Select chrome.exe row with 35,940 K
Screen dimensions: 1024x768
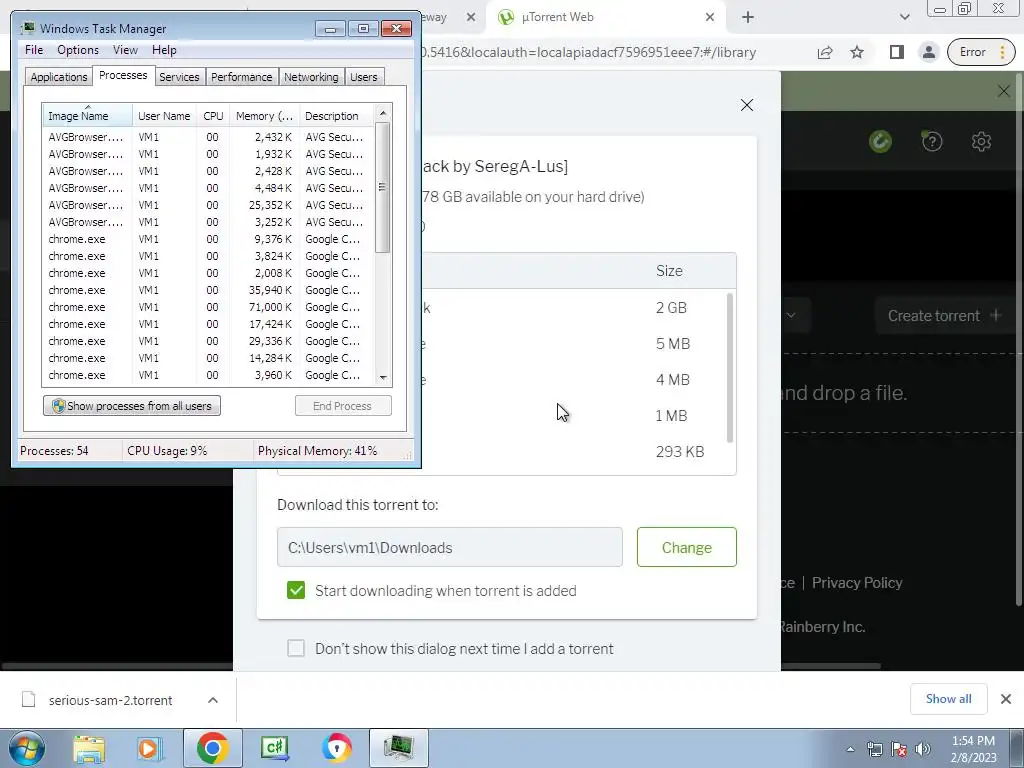pos(209,290)
